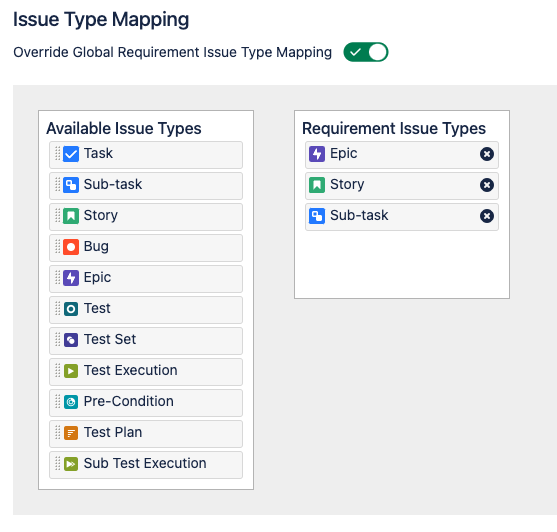Viewport: 557px width, 532px height.
Task: Click the Test Set purple icon
Action: tap(71, 340)
